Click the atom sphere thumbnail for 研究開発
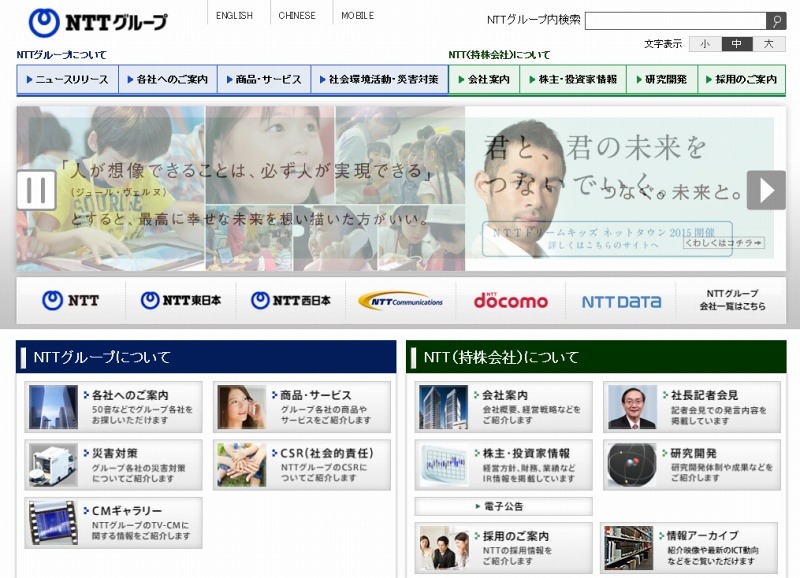 point(632,465)
